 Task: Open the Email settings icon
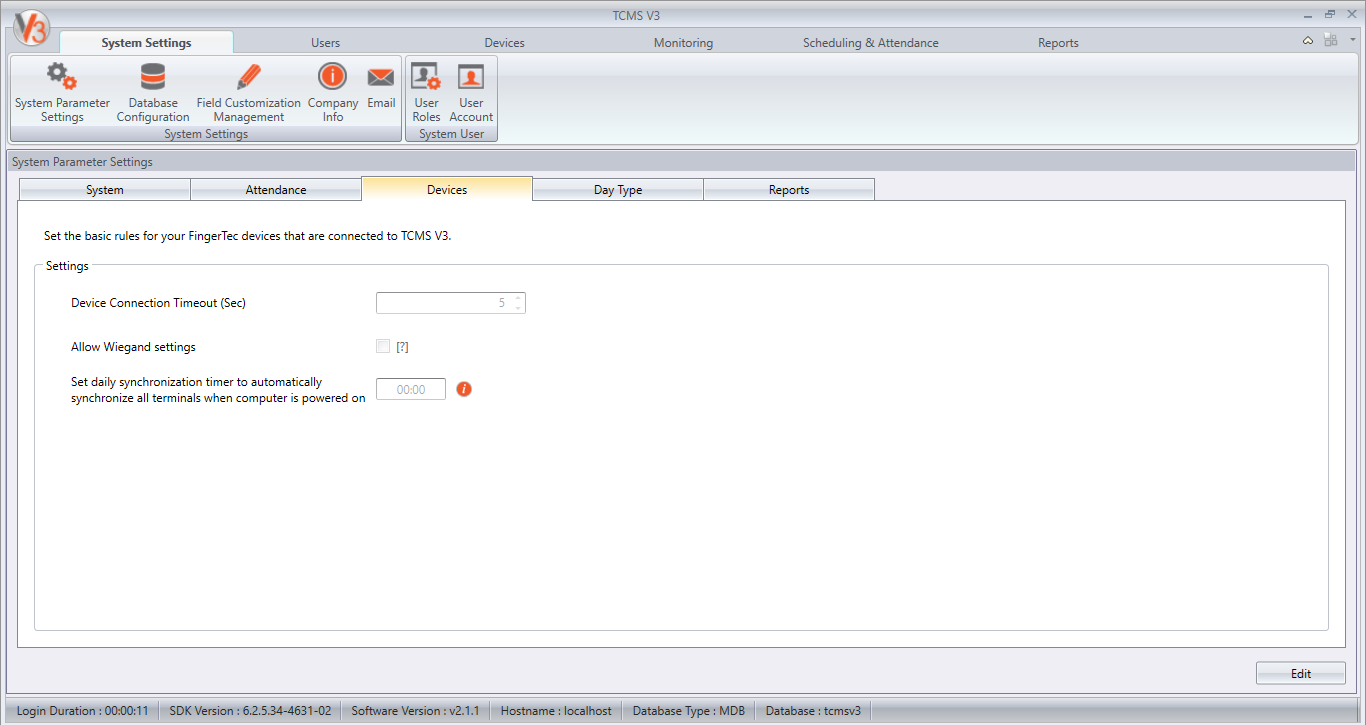pos(381,86)
